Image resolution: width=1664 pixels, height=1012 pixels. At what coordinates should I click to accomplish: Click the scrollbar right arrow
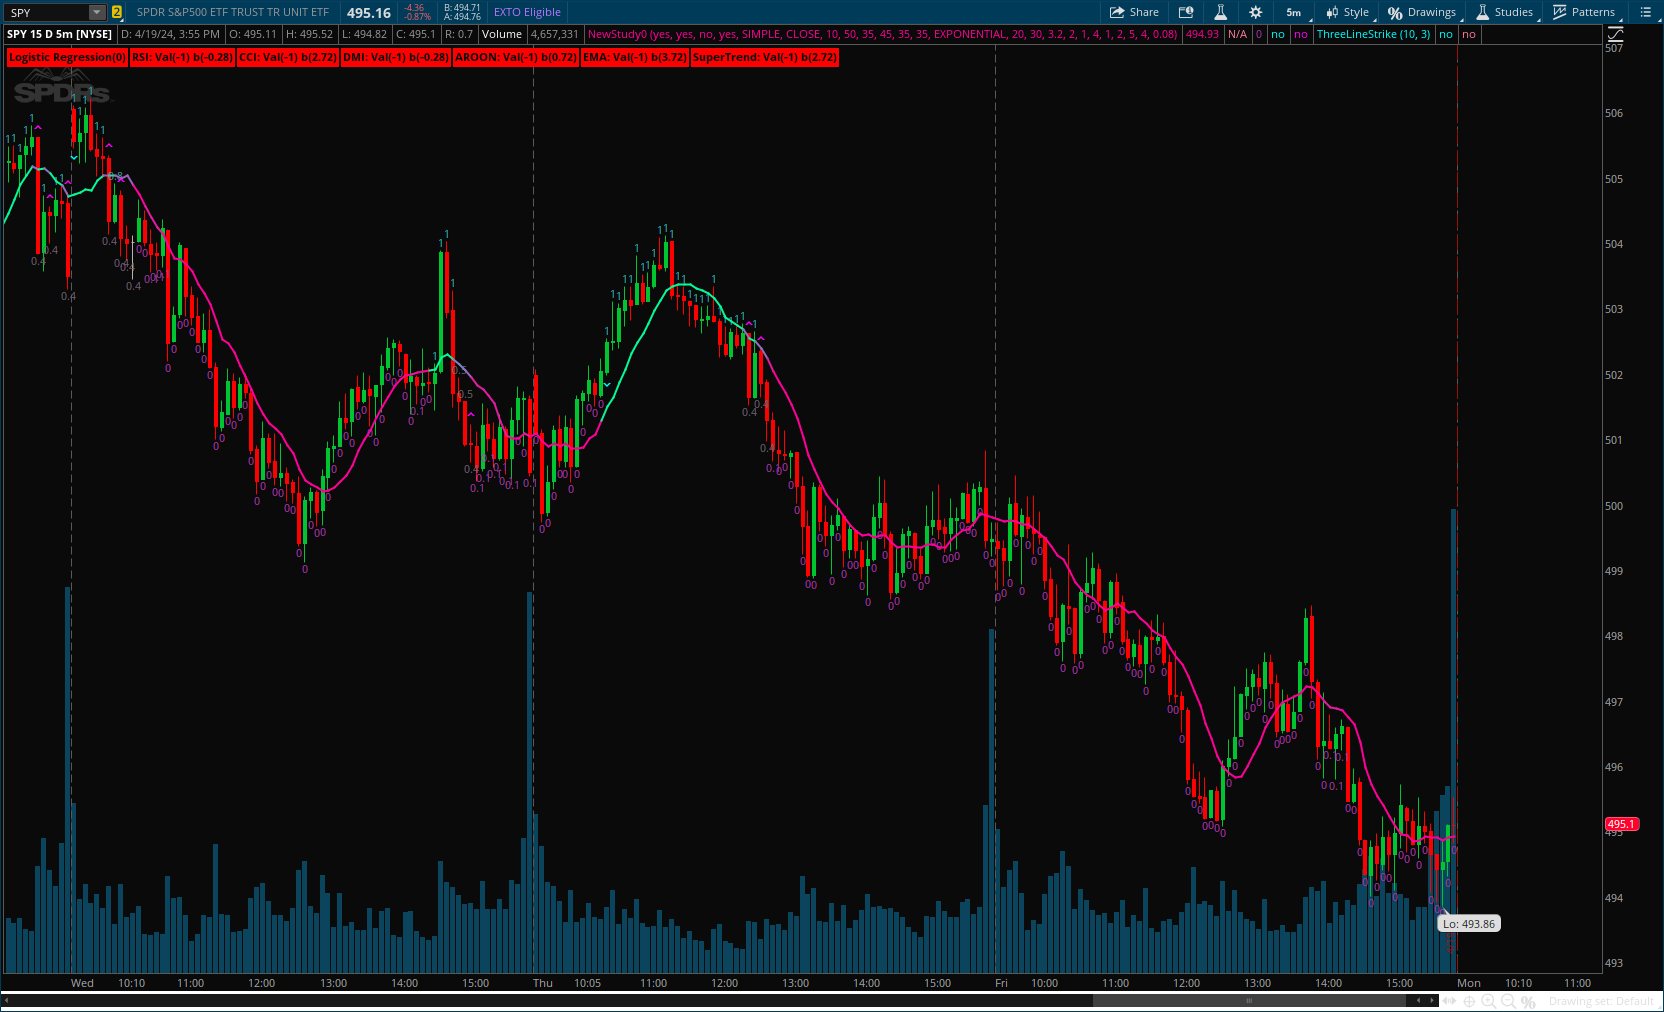(1432, 1000)
